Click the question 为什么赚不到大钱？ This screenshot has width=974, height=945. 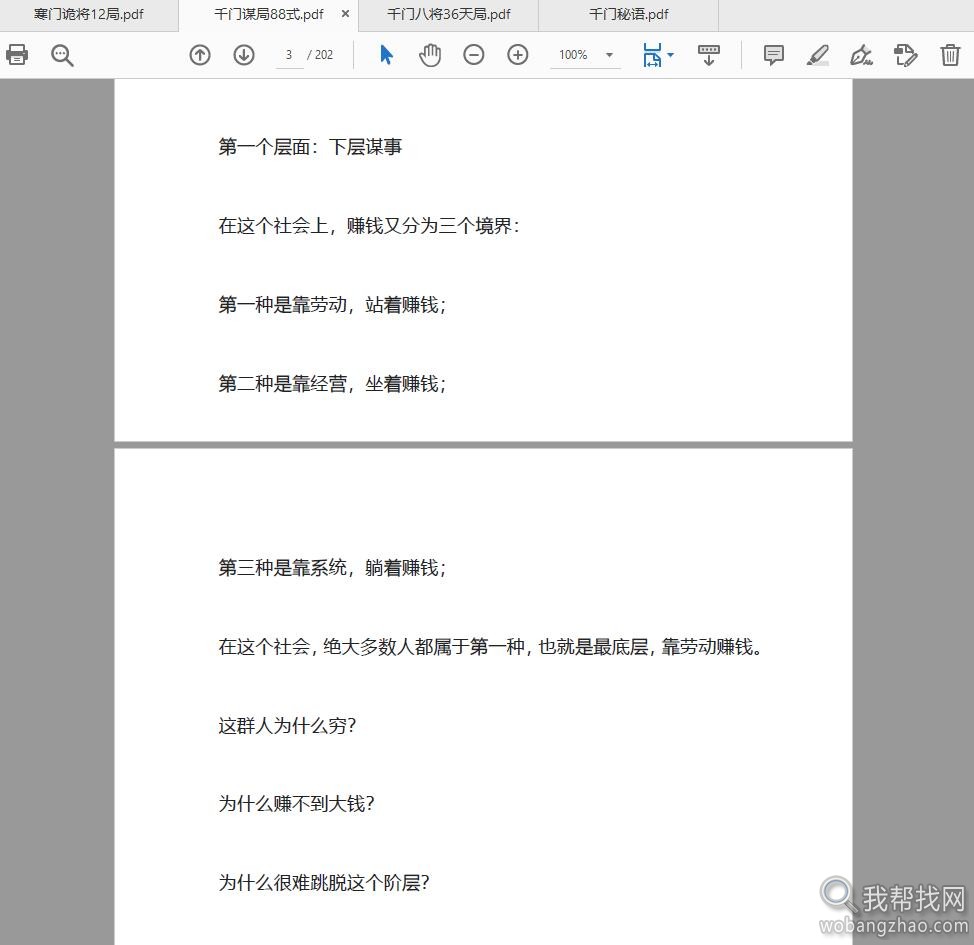[296, 804]
